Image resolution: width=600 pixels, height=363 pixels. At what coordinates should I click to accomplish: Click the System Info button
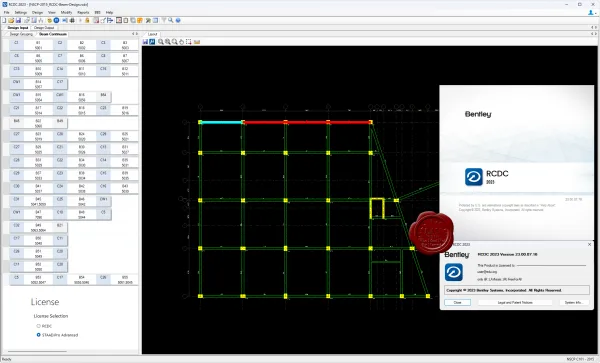(573, 302)
